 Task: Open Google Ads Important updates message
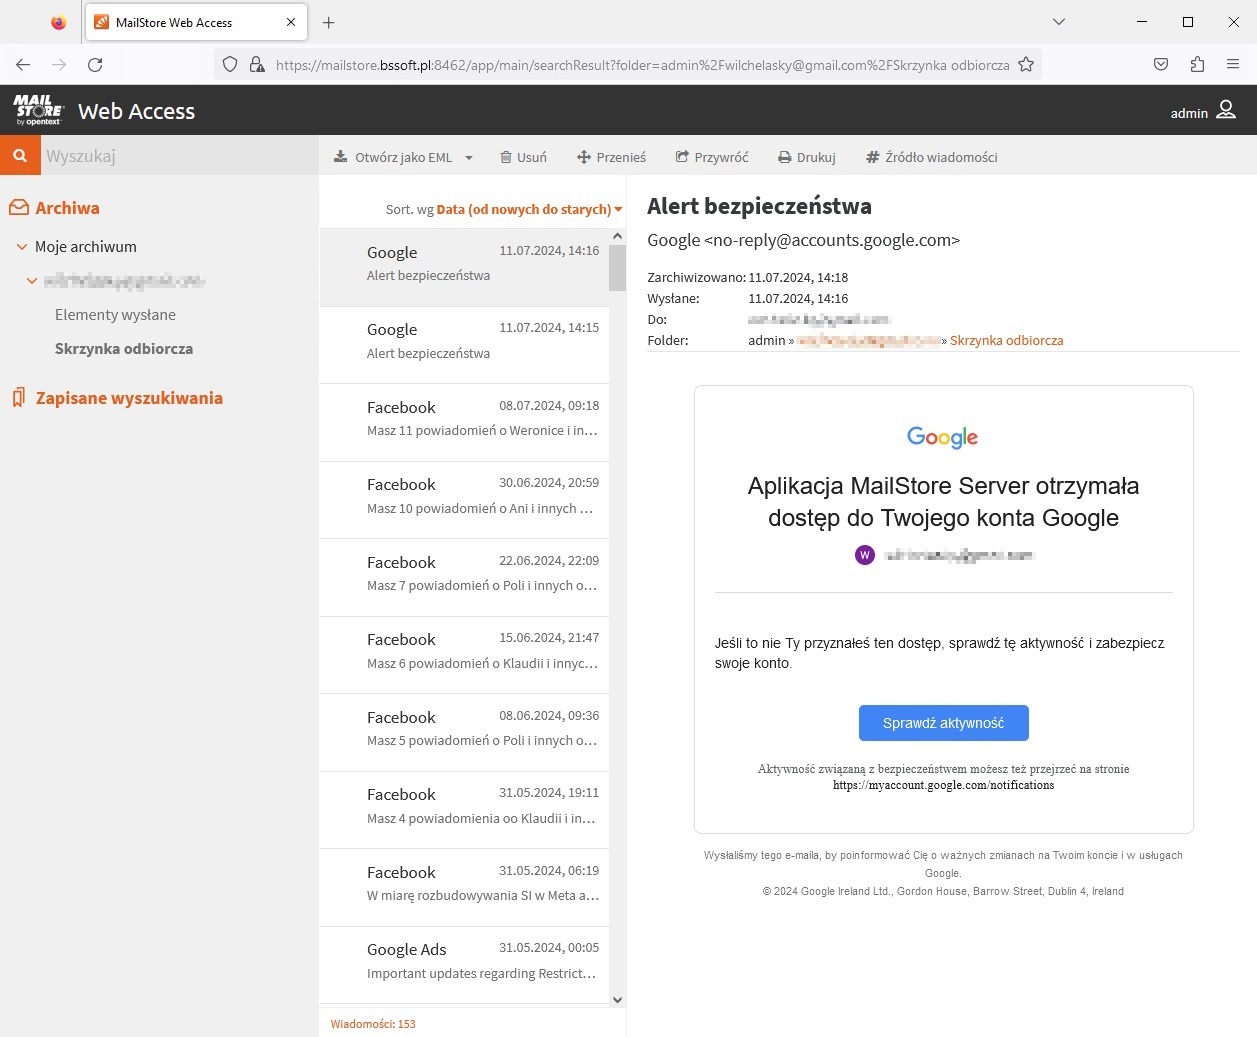464,965
